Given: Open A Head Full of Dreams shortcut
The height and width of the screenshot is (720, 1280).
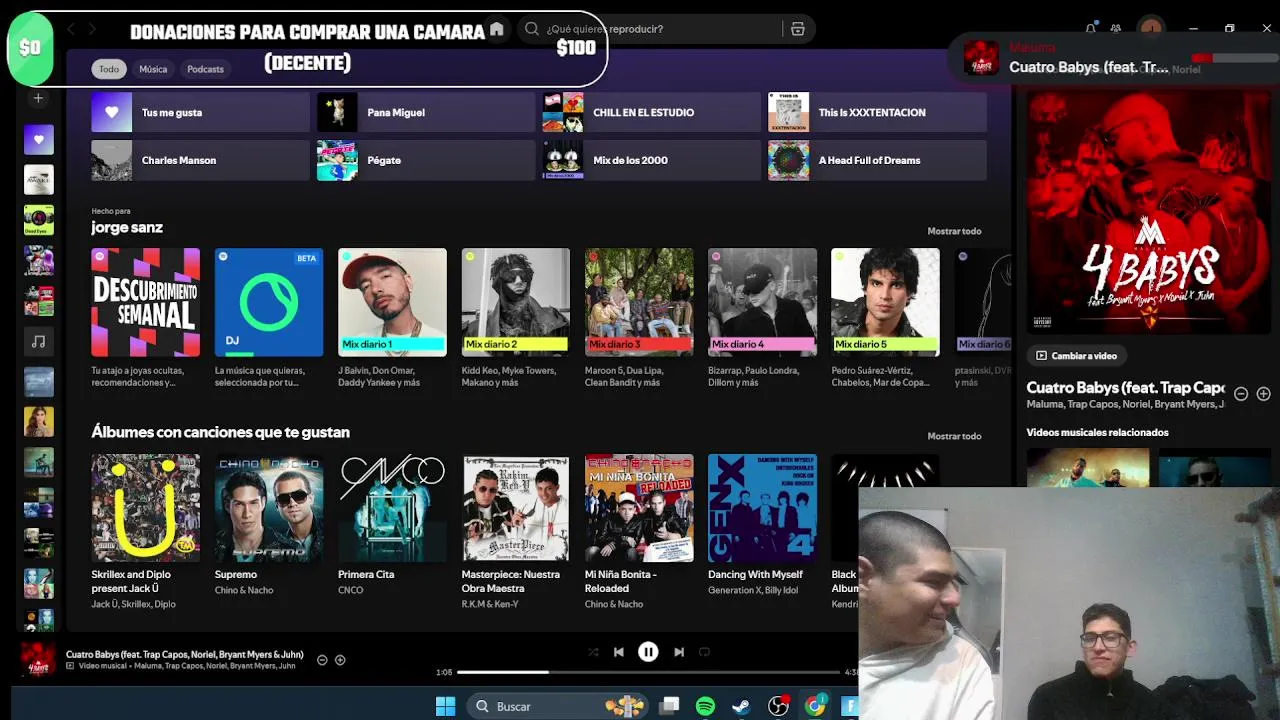Looking at the screenshot, I should tap(877, 160).
